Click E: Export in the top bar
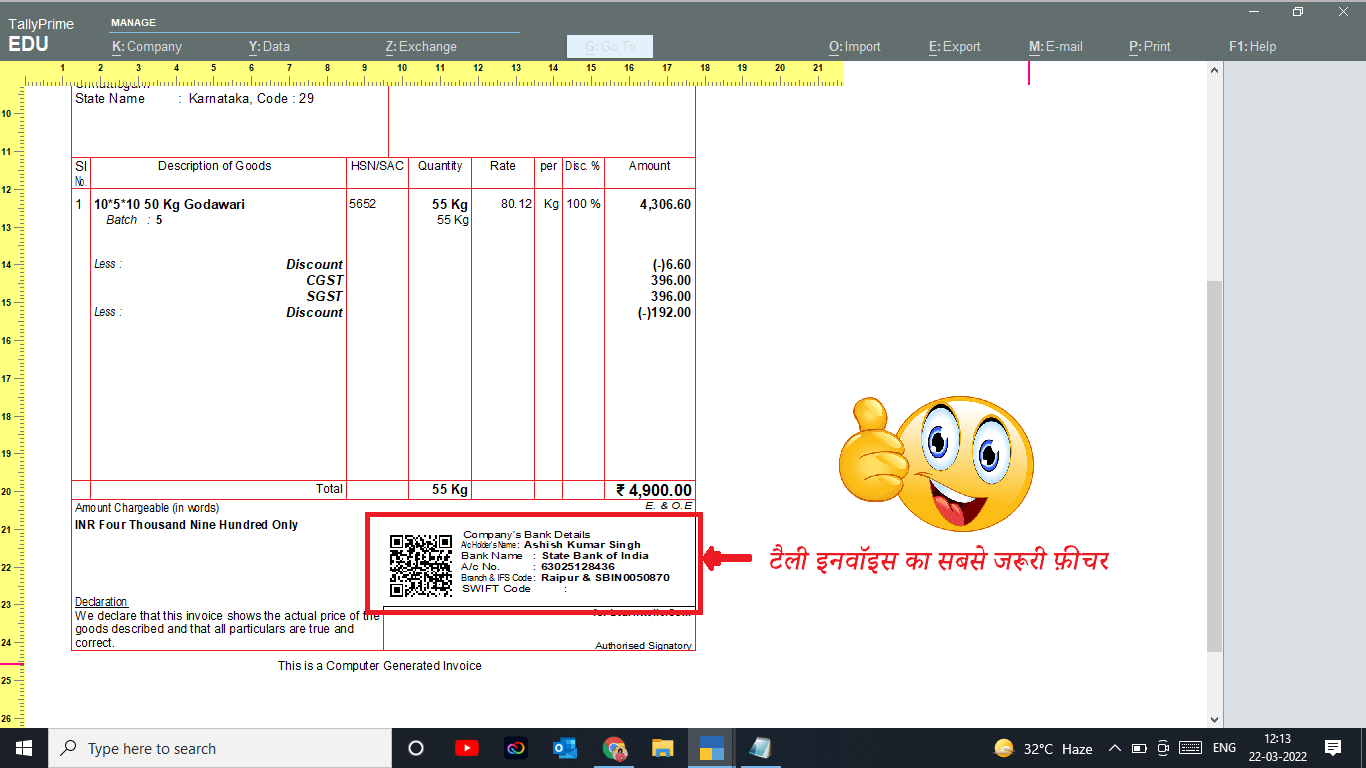The height and width of the screenshot is (768, 1366). coord(954,46)
